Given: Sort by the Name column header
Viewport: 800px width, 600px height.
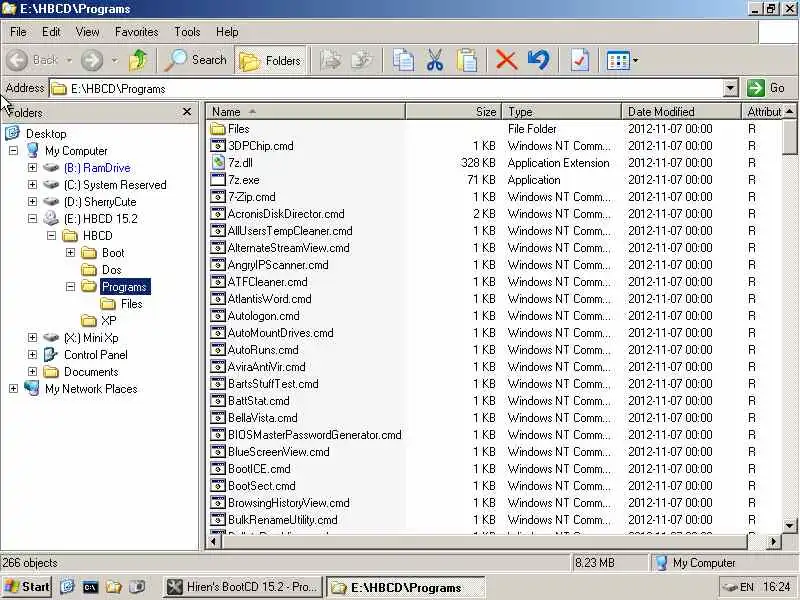Looking at the screenshot, I should point(305,111).
